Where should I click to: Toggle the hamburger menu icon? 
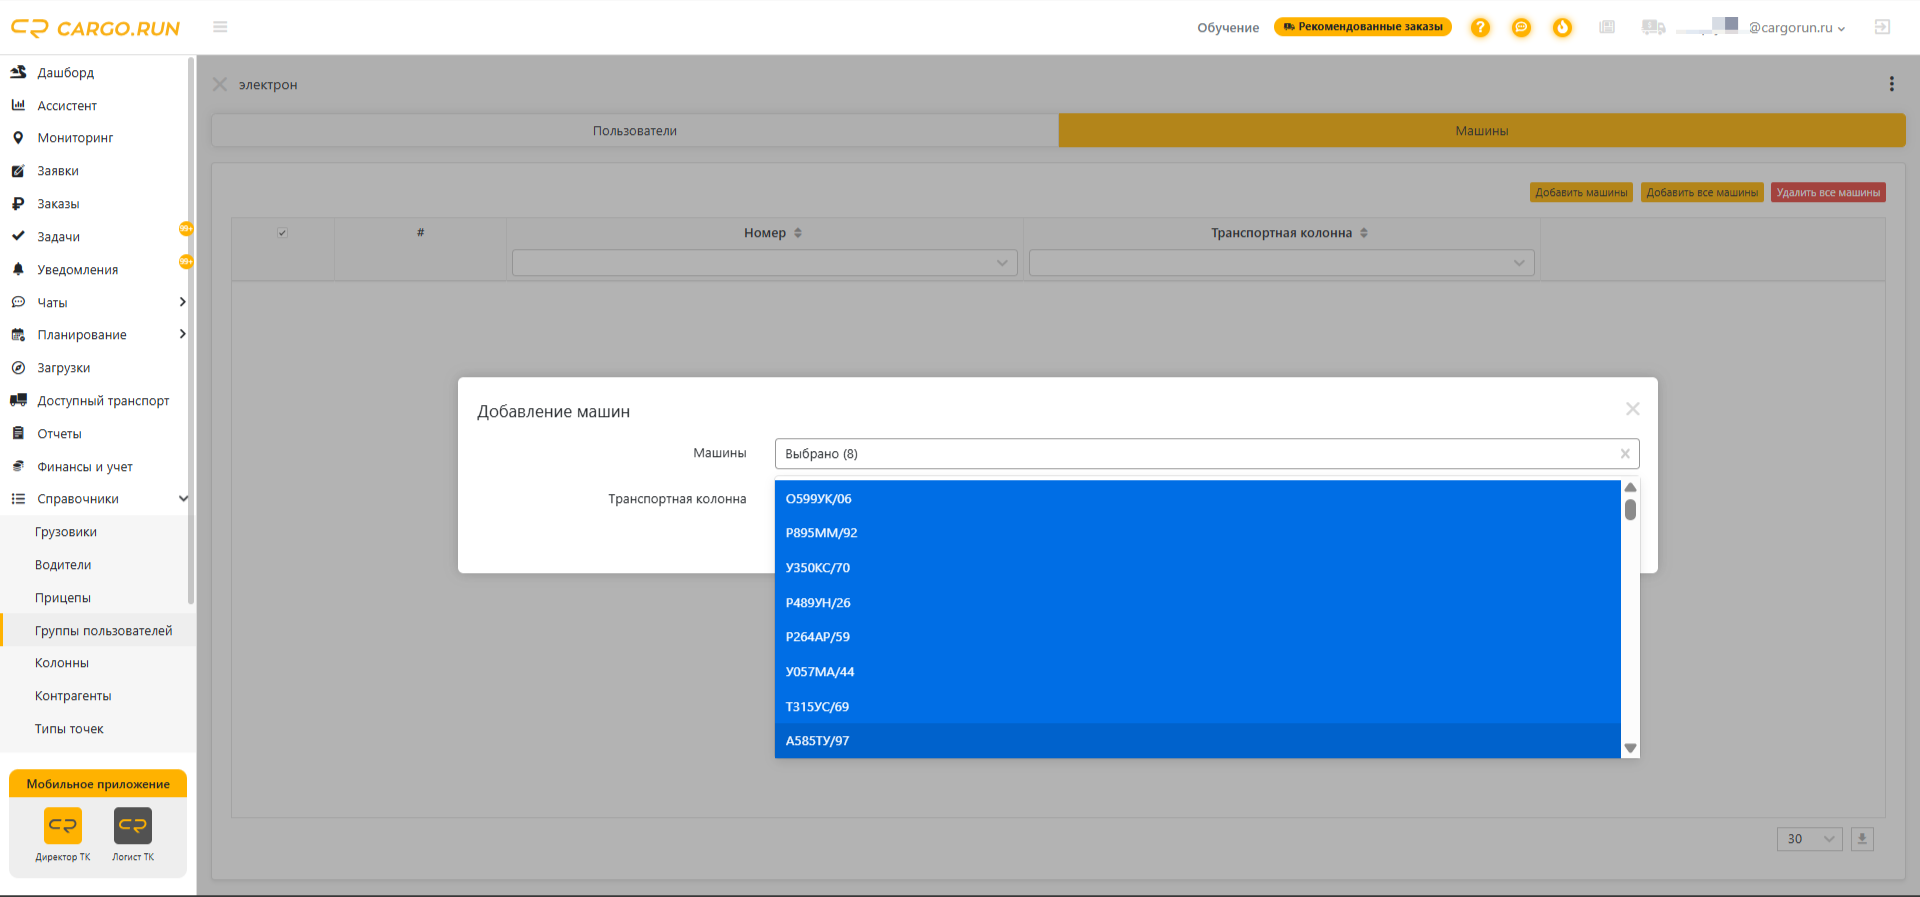point(220,27)
